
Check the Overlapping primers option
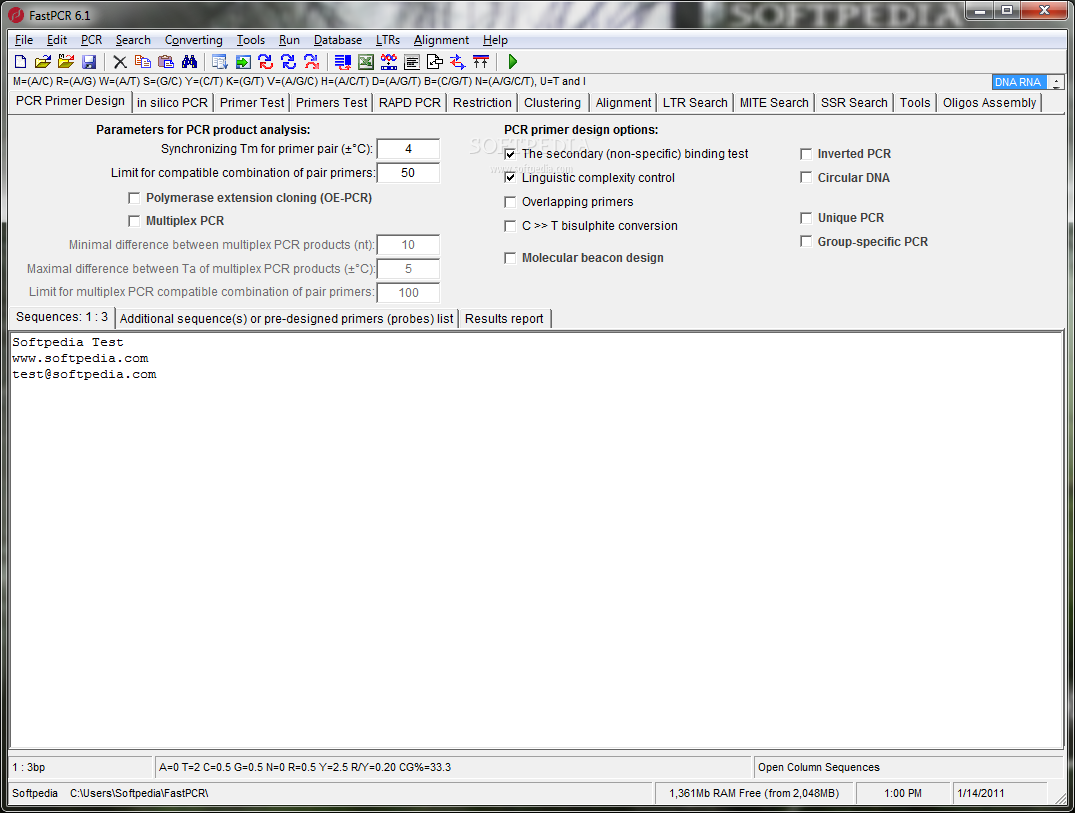click(510, 202)
